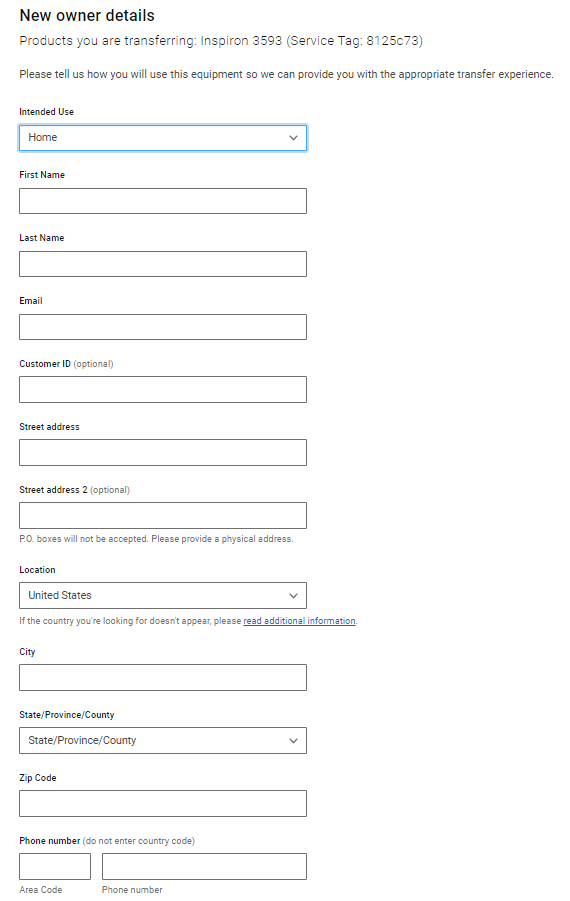Select the Phone number input box
The image size is (570, 901).
click(x=204, y=867)
